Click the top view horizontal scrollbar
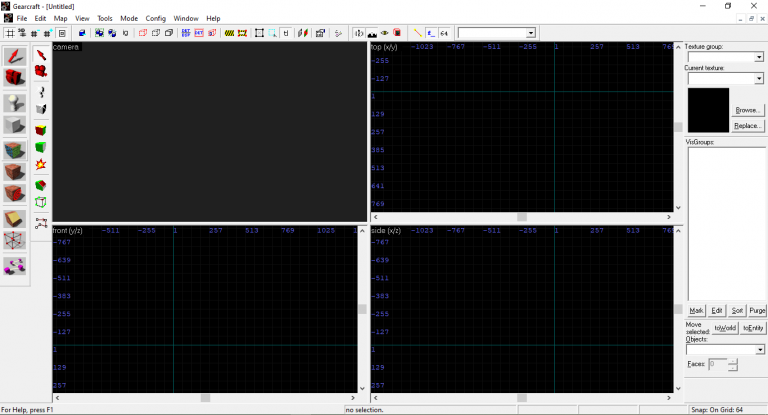The image size is (768, 415). 521,216
